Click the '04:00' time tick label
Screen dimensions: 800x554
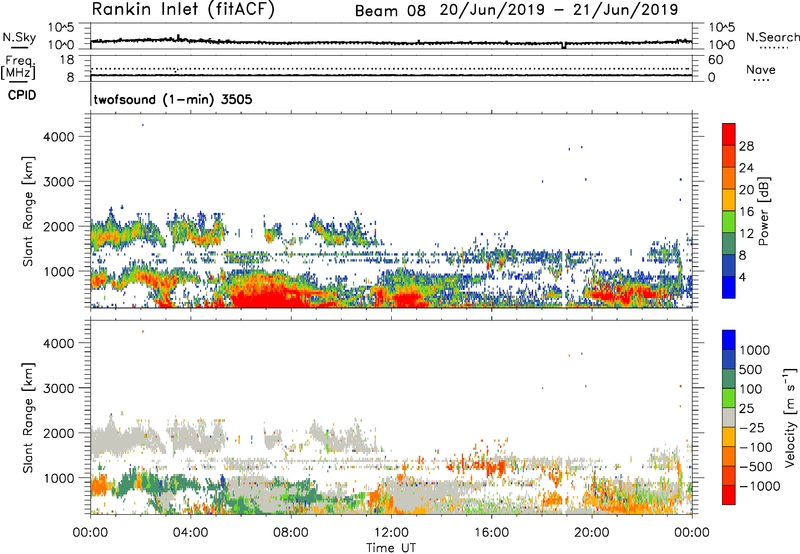point(190,533)
